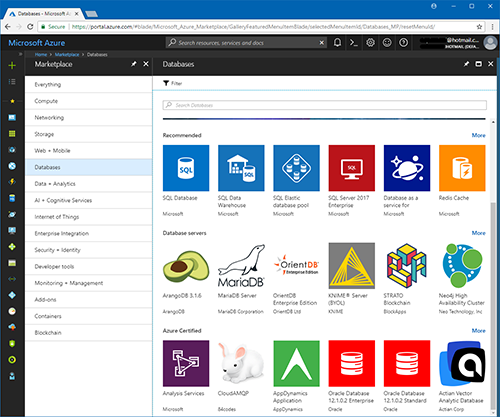Select Storage category
Viewport: 500px width, 417px height.
[89, 134]
